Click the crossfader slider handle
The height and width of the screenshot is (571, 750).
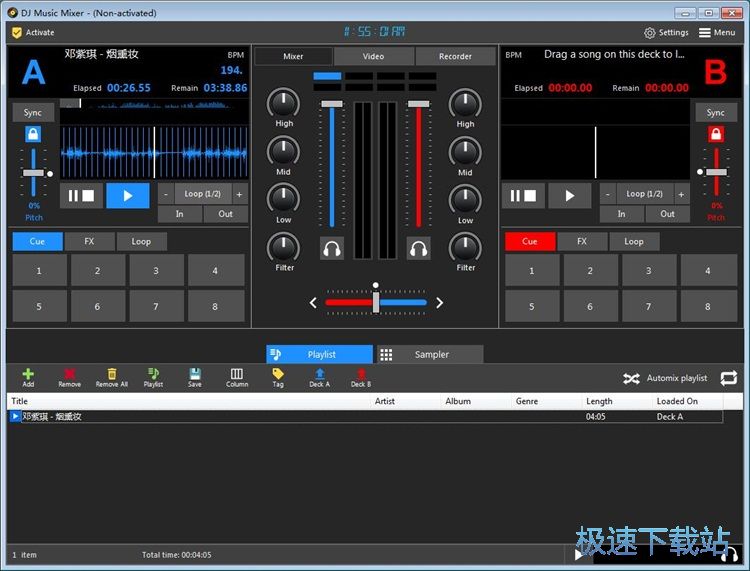point(376,301)
